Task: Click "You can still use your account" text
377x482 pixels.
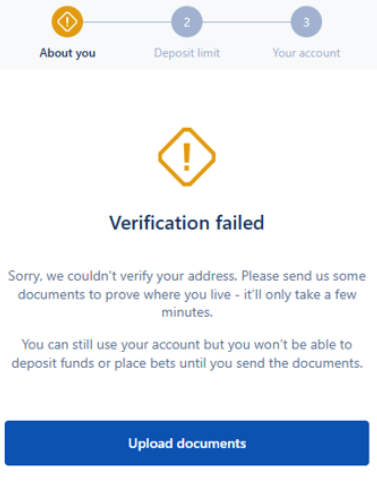Action: [x=111, y=345]
